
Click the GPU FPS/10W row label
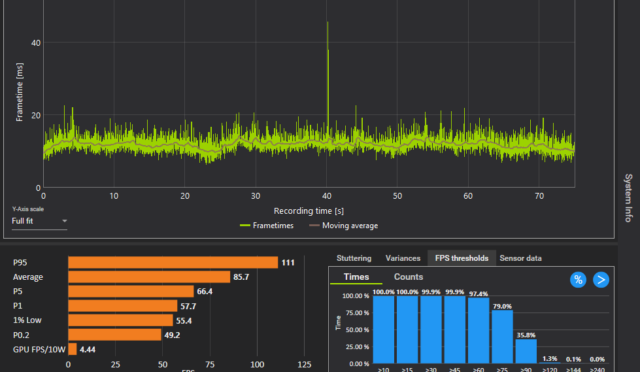[39, 350]
